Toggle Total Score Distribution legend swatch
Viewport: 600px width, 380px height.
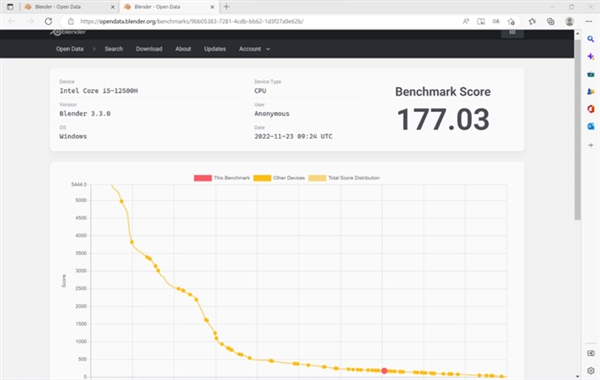point(317,178)
